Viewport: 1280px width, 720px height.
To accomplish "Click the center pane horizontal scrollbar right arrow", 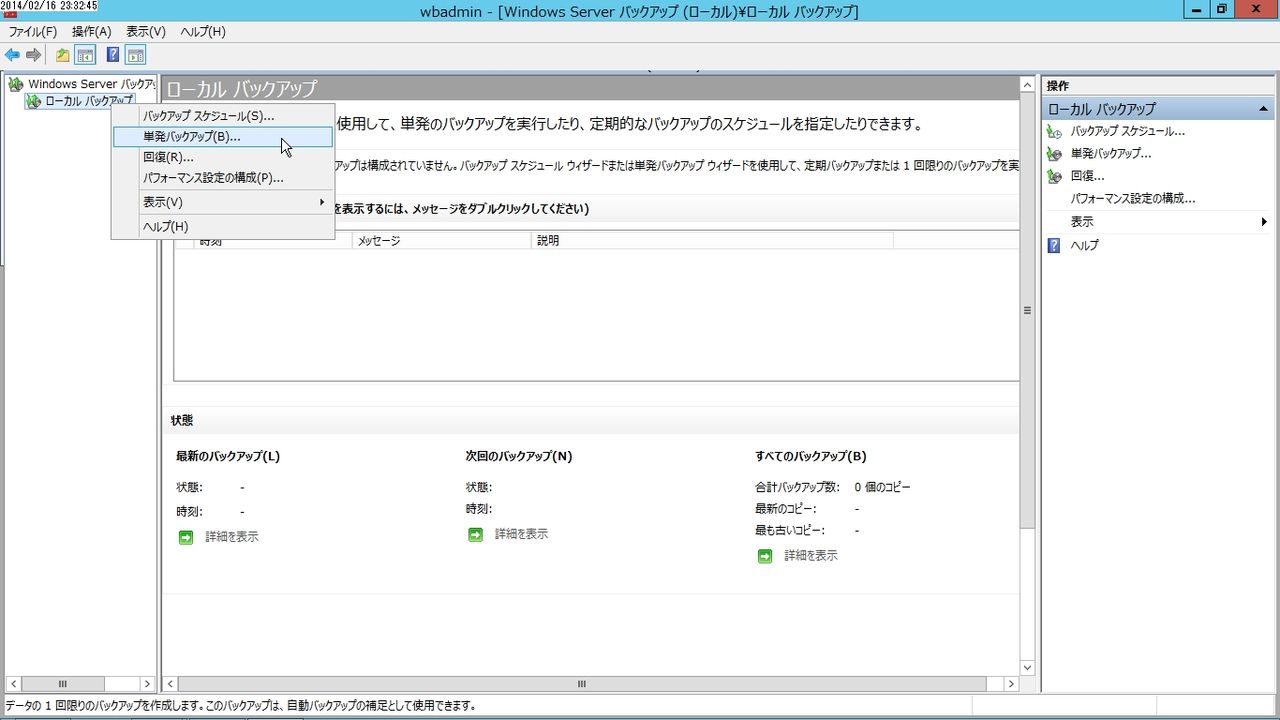I will (x=1011, y=684).
